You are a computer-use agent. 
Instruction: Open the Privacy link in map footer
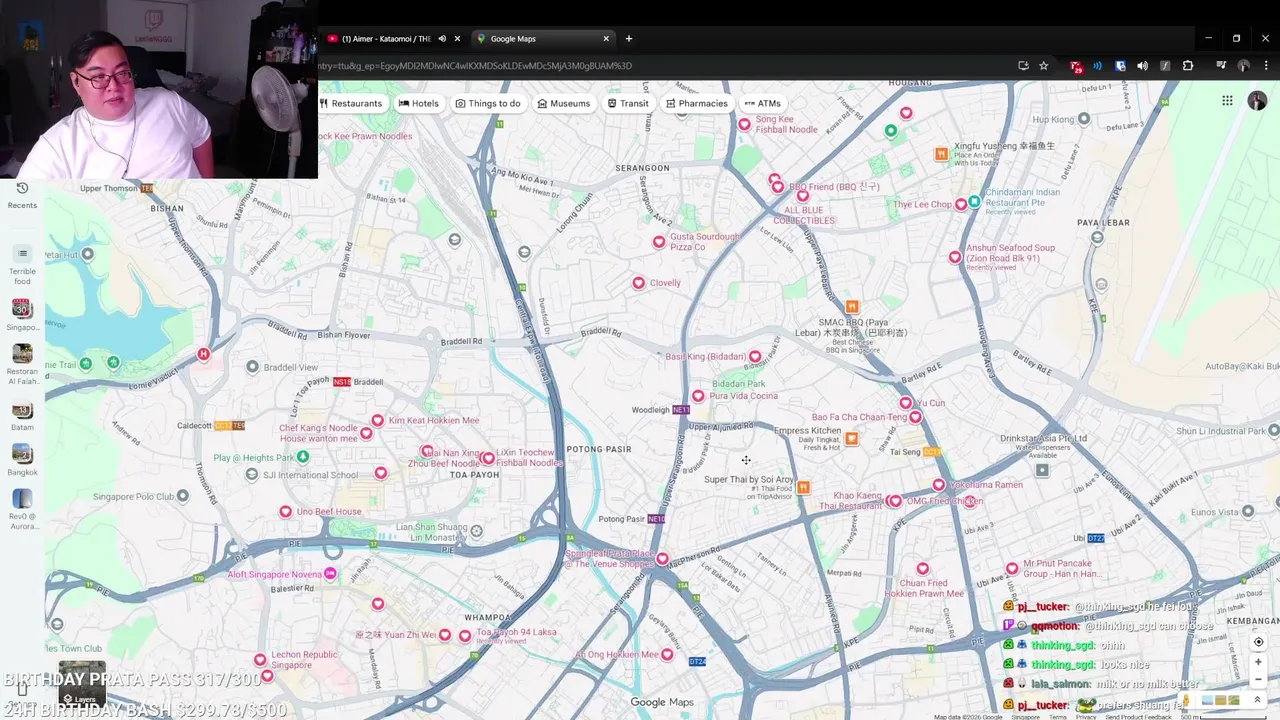1086,717
